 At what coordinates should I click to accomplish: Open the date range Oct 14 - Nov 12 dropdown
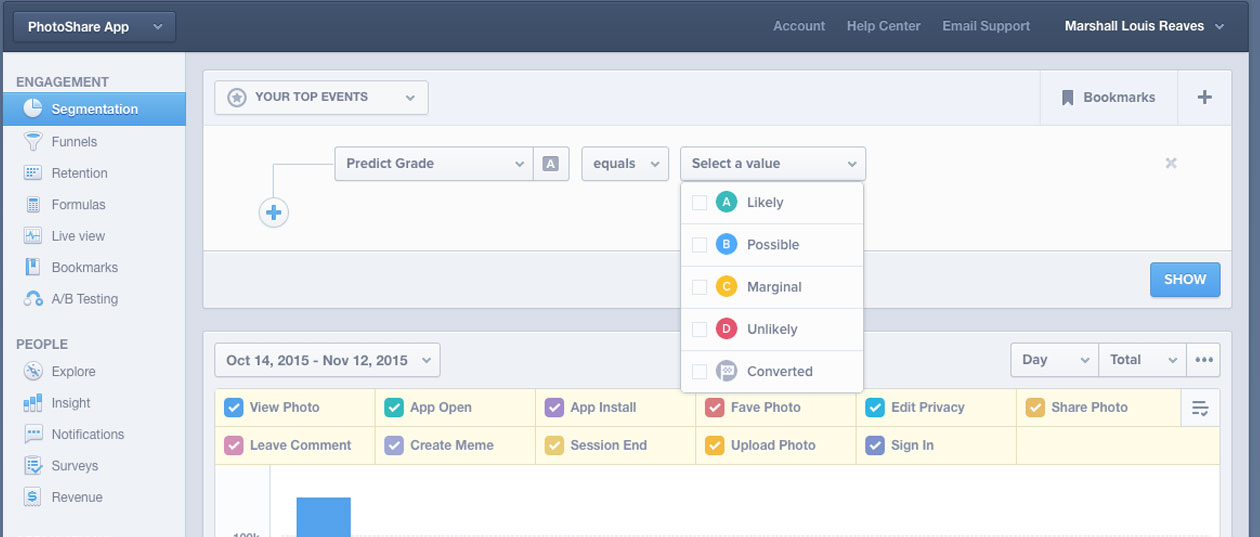(327, 360)
